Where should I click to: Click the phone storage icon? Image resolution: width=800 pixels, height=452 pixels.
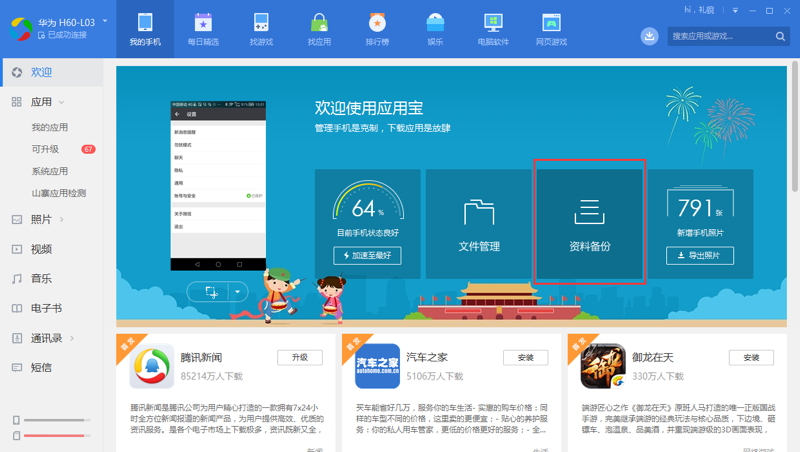(16, 420)
